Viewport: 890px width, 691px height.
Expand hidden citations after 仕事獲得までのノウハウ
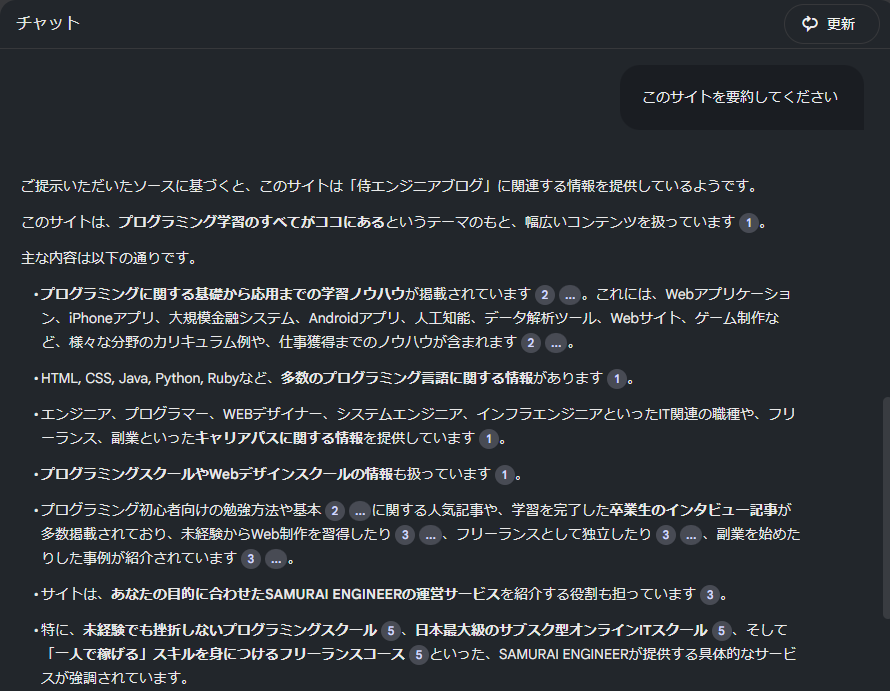click(x=556, y=345)
